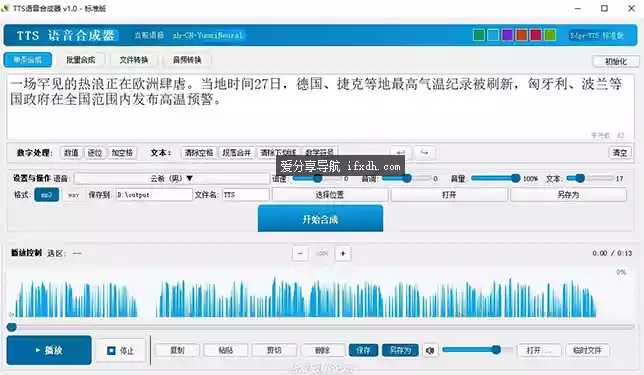
Task: Pick the purple theme color swatch
Action: pyautogui.click(x=507, y=35)
